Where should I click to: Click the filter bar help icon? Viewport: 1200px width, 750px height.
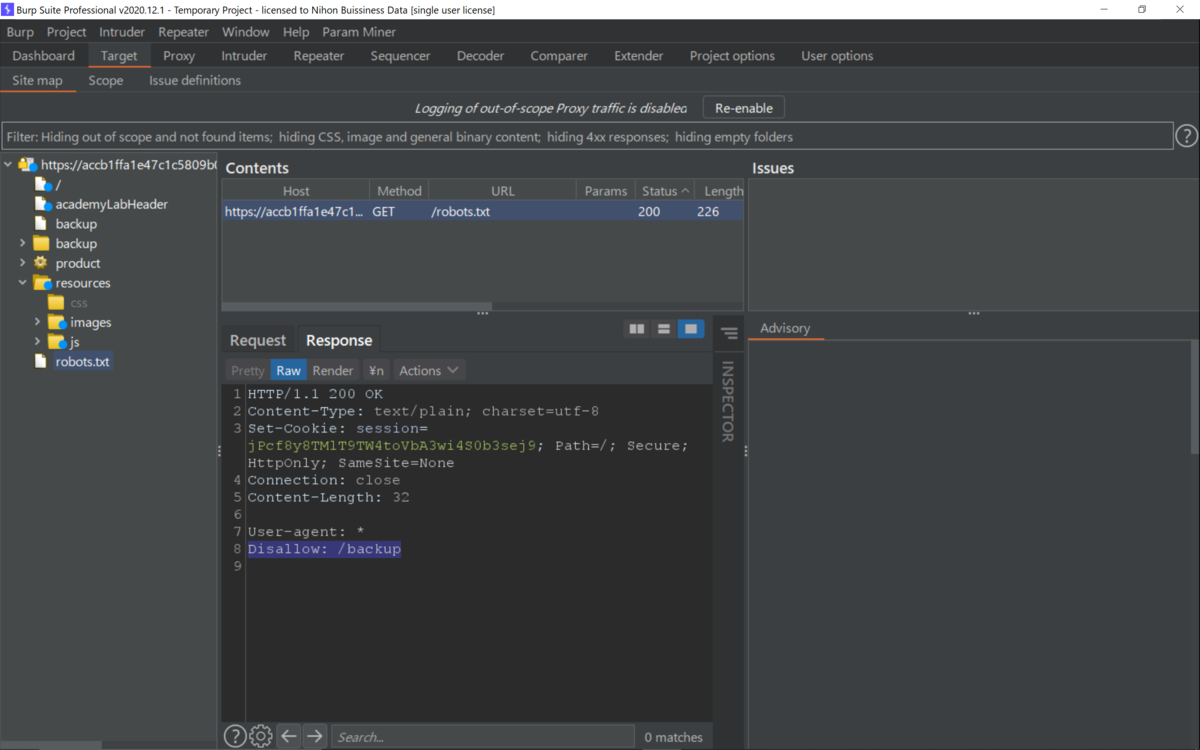(1186, 135)
